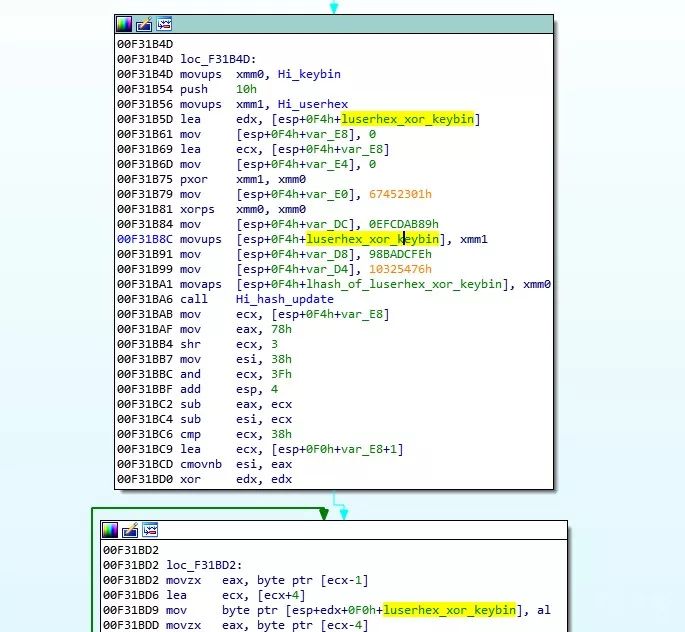The image size is (685, 632).
Task: Select the loc_F31B4D: label
Action: [218, 59]
